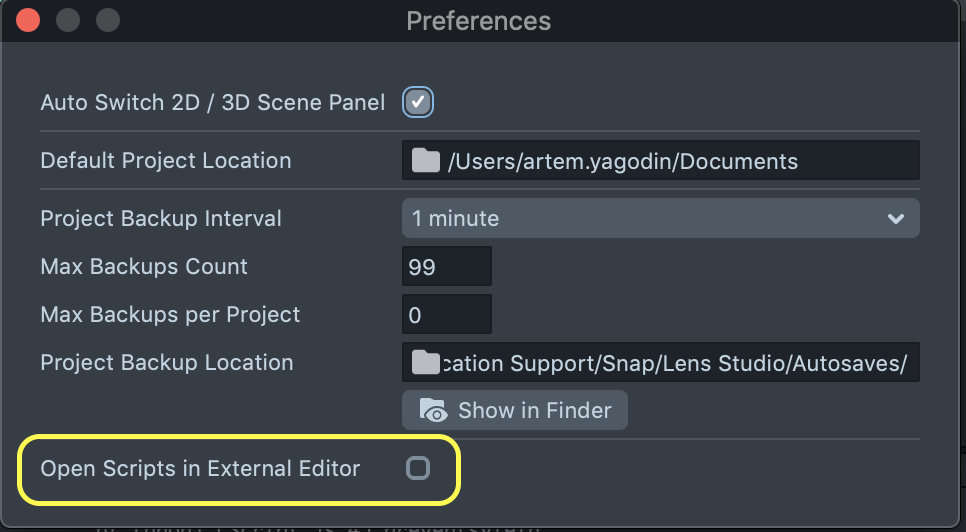
Task: Click the Preferences title text
Action: pyautogui.click(x=478, y=21)
